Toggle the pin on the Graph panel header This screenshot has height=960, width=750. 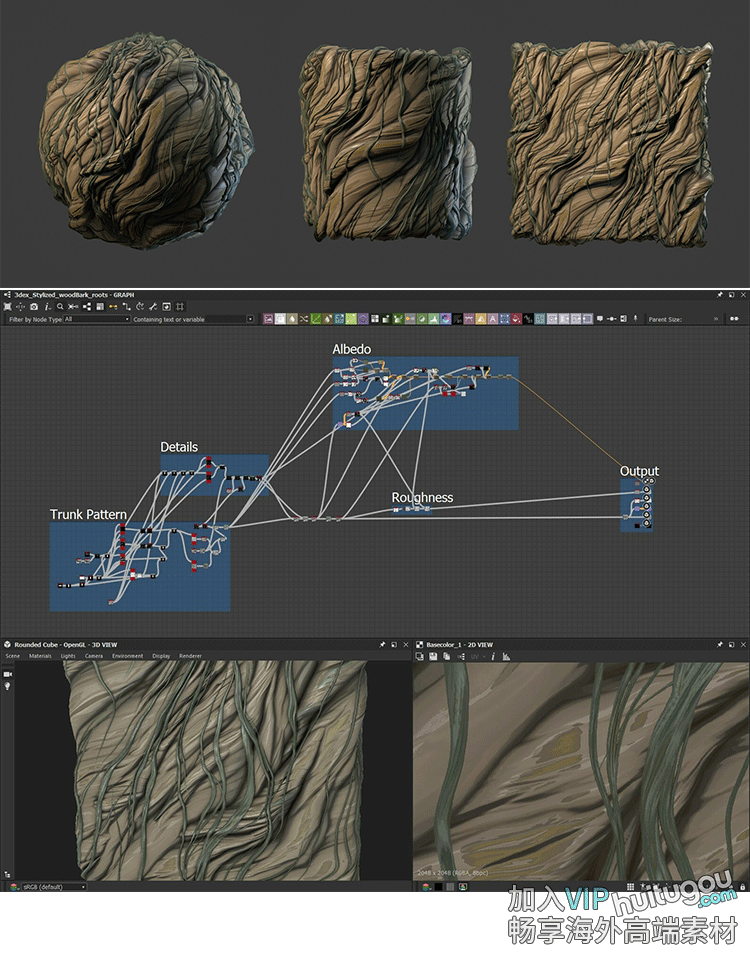coord(719,295)
